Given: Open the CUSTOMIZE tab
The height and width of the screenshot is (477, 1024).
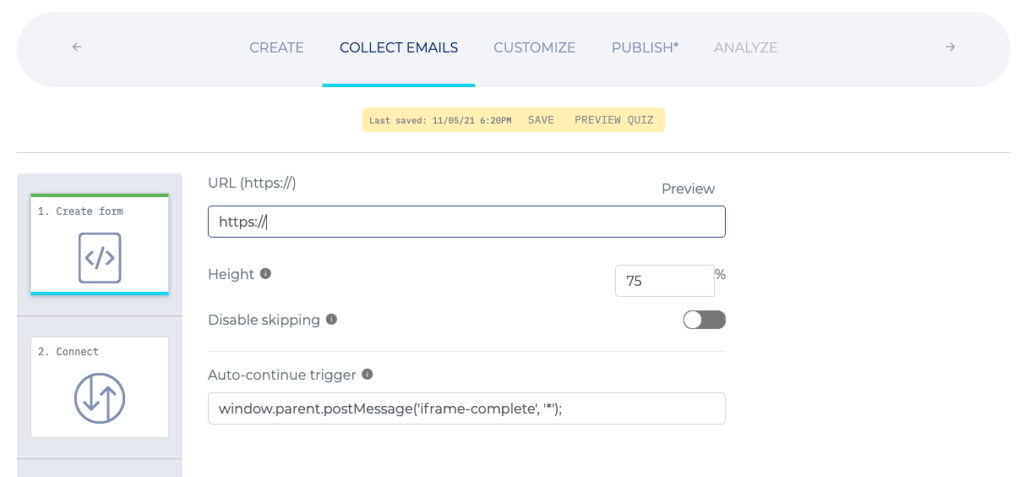Looking at the screenshot, I should [x=534, y=48].
